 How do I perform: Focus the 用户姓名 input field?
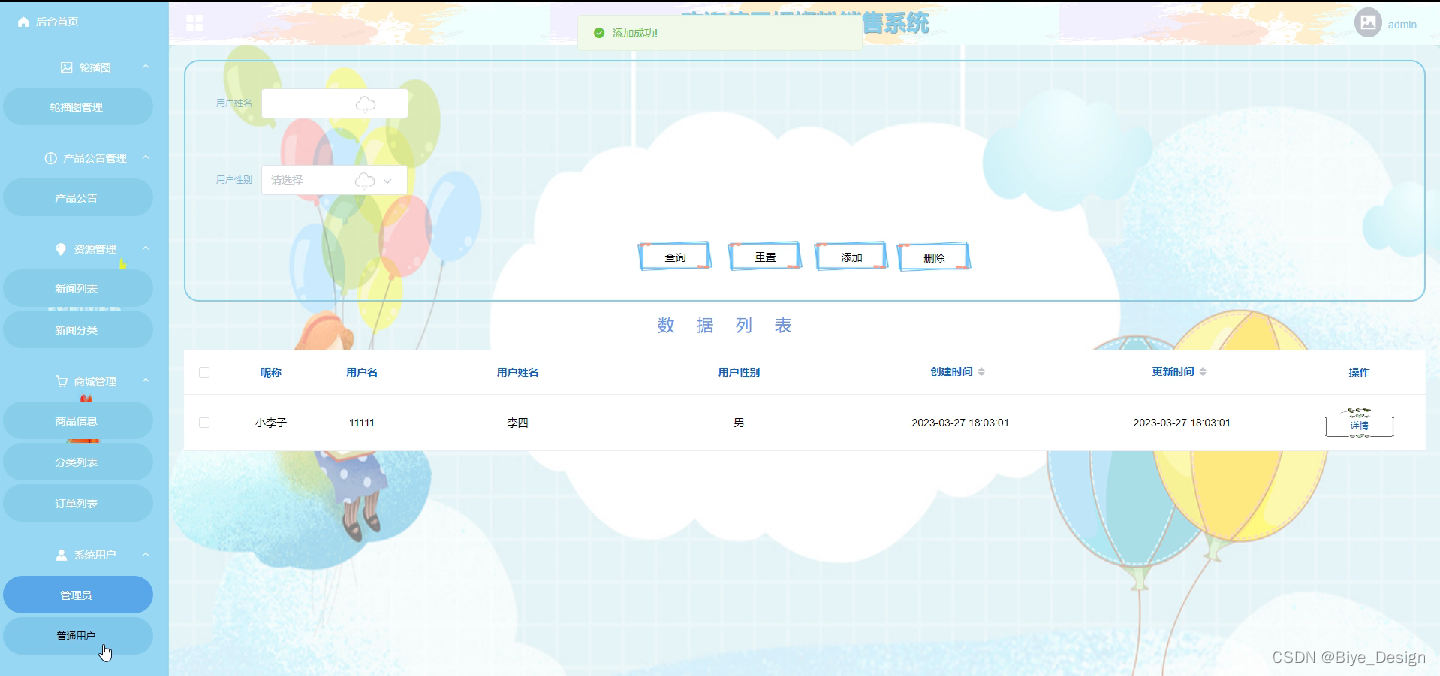click(x=334, y=103)
